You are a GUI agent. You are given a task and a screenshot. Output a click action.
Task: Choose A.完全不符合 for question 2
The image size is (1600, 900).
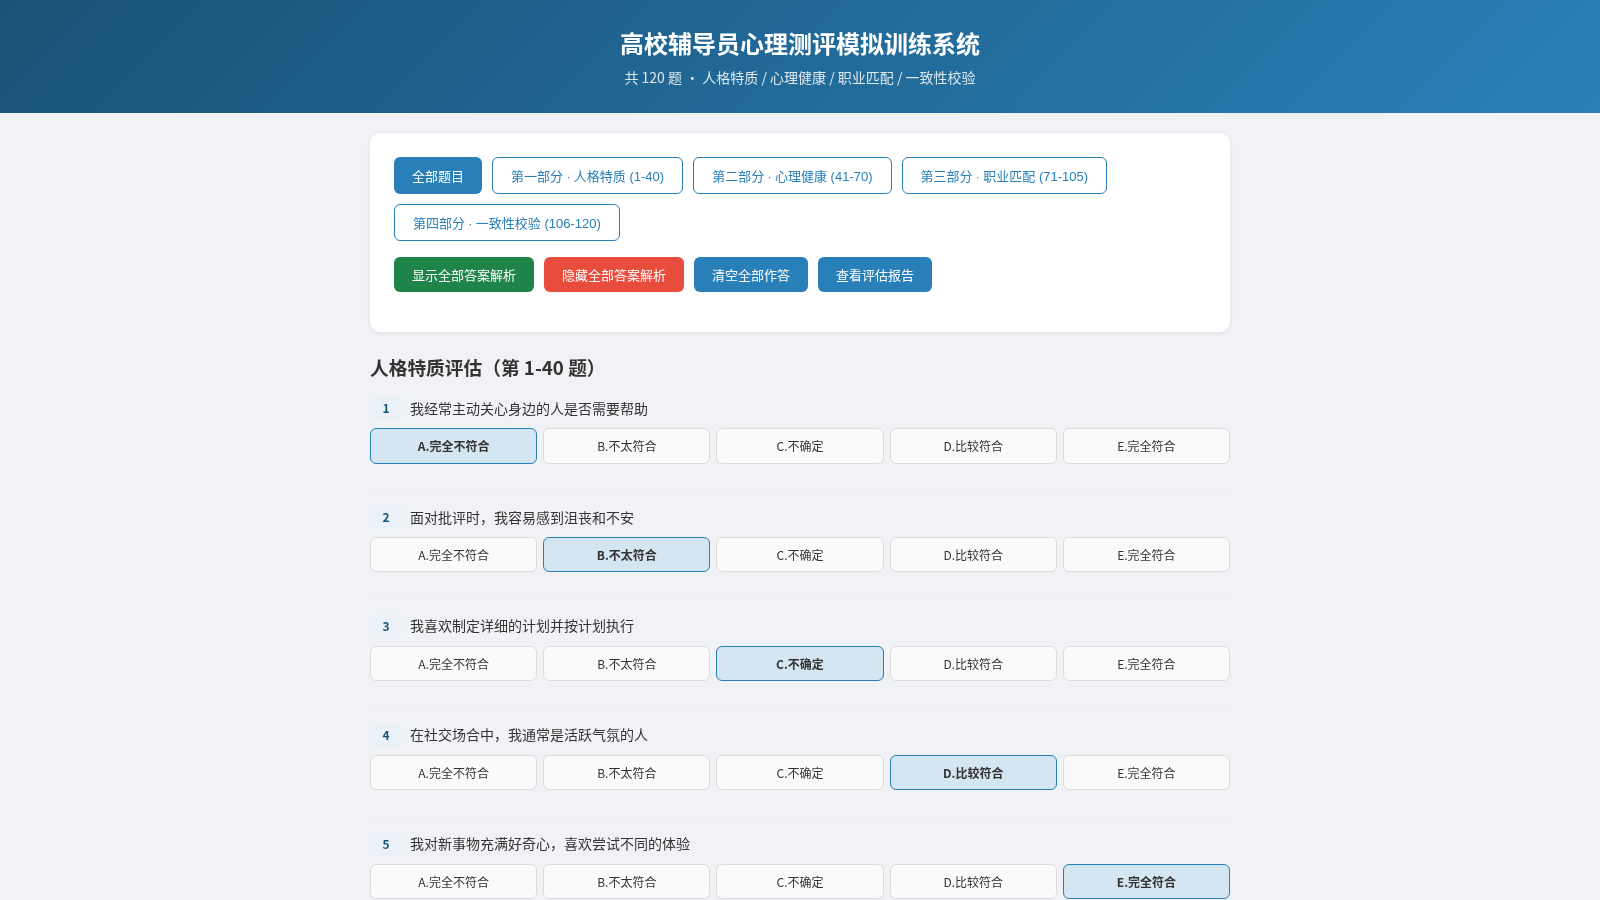[453, 555]
